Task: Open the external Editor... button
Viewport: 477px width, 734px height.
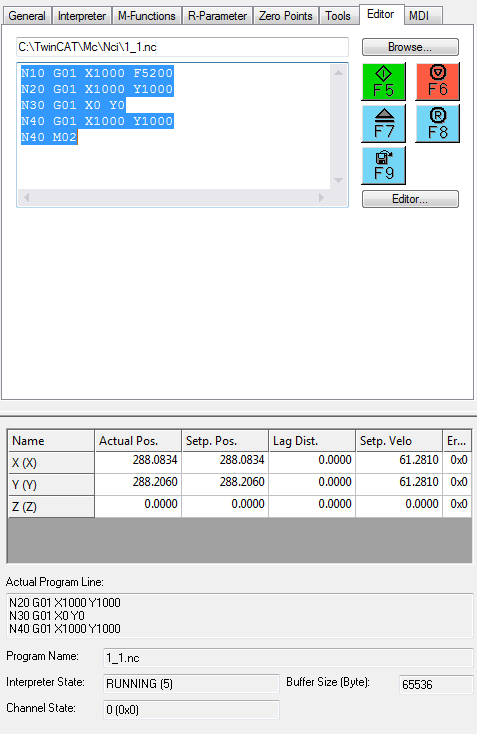Action: 410,199
